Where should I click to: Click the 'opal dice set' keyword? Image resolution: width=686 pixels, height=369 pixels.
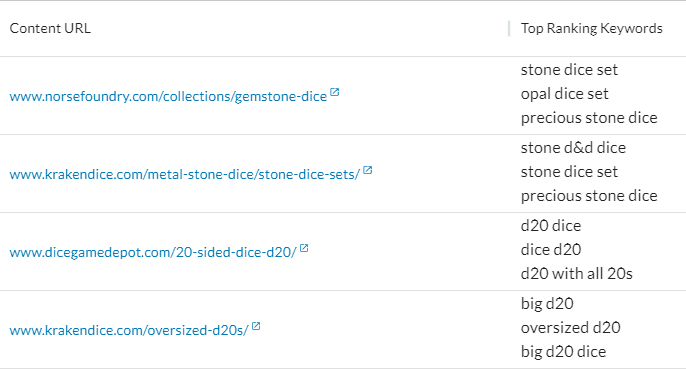(x=564, y=94)
